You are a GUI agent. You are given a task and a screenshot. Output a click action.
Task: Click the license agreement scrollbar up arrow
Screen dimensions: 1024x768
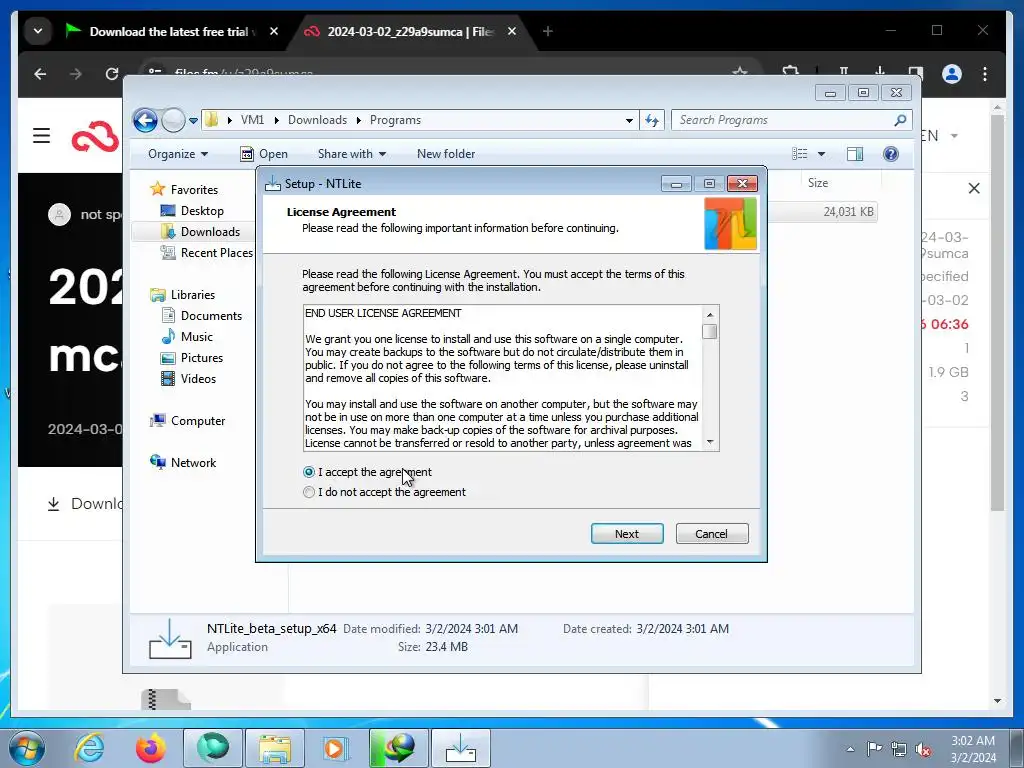tap(710, 315)
